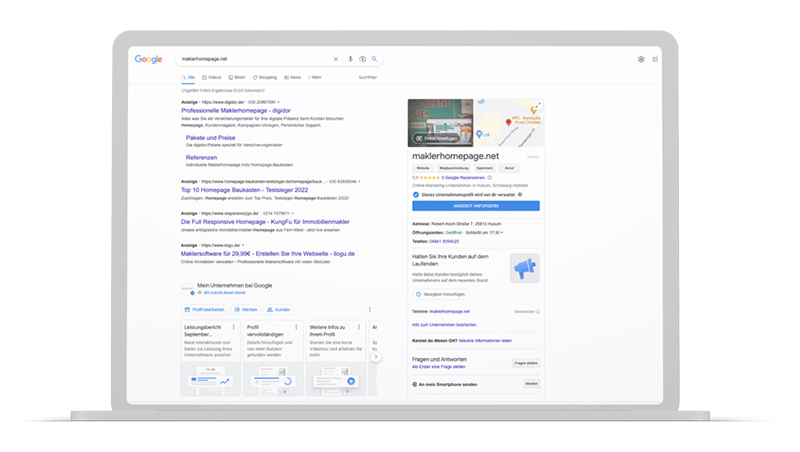The width and height of the screenshot is (800, 452).
Task: Switch to the News tab
Action: 293,78
